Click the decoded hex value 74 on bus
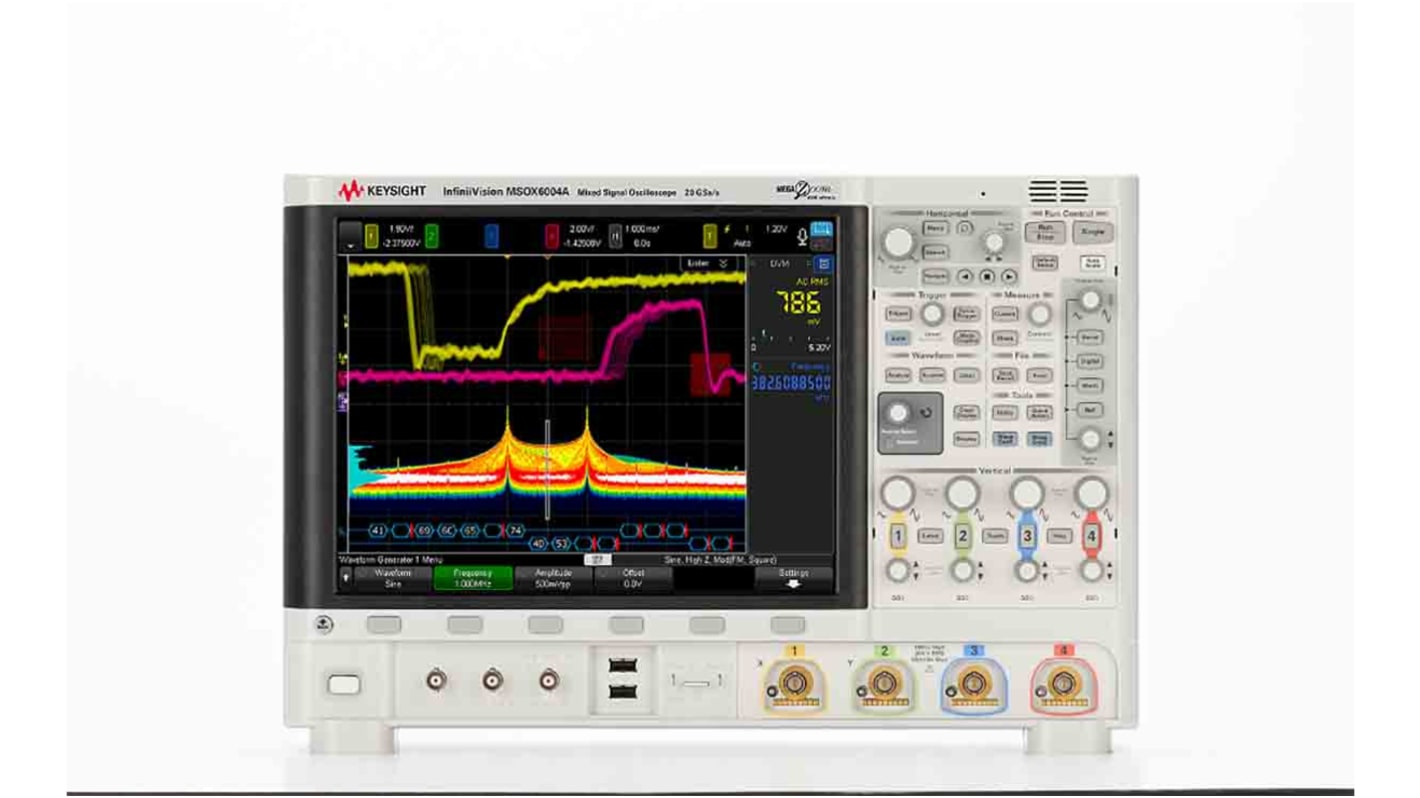 coord(516,530)
